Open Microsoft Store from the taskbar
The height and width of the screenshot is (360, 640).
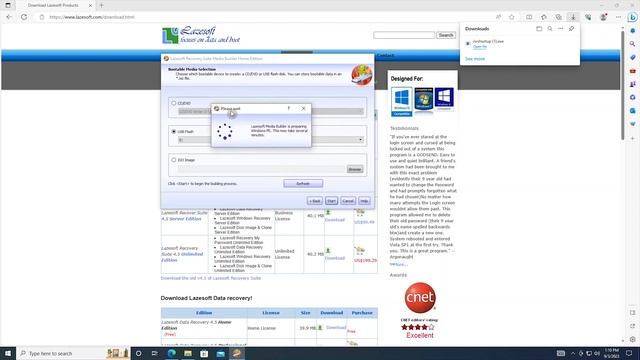point(204,353)
